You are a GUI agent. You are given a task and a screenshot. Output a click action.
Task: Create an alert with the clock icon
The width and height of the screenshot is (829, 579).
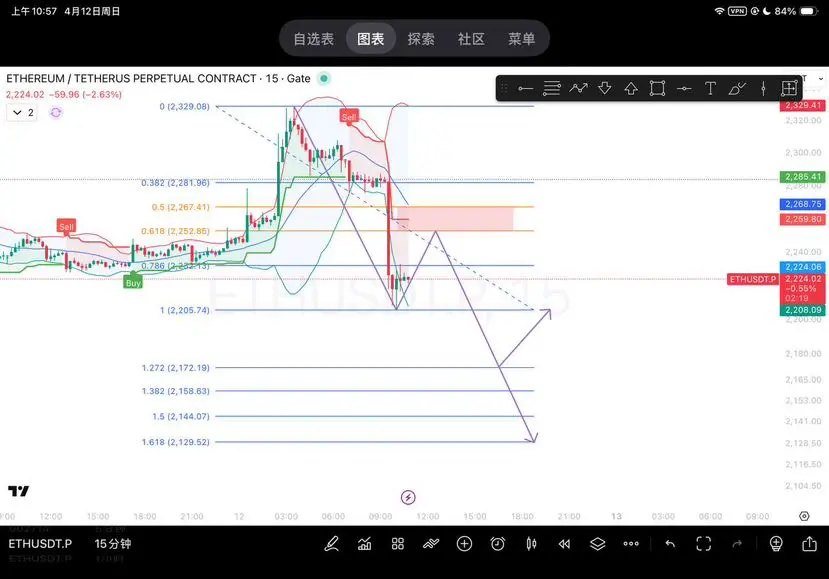pyautogui.click(x=498, y=544)
